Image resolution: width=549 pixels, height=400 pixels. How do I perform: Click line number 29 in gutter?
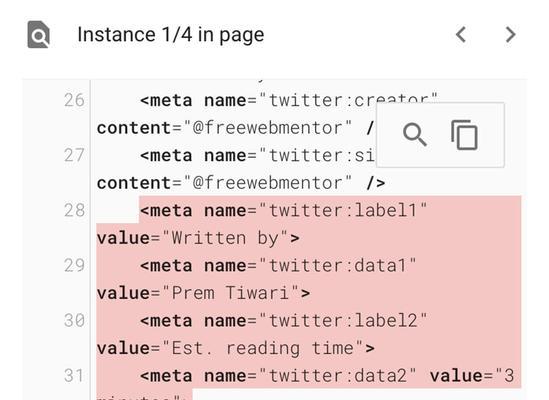(74, 265)
